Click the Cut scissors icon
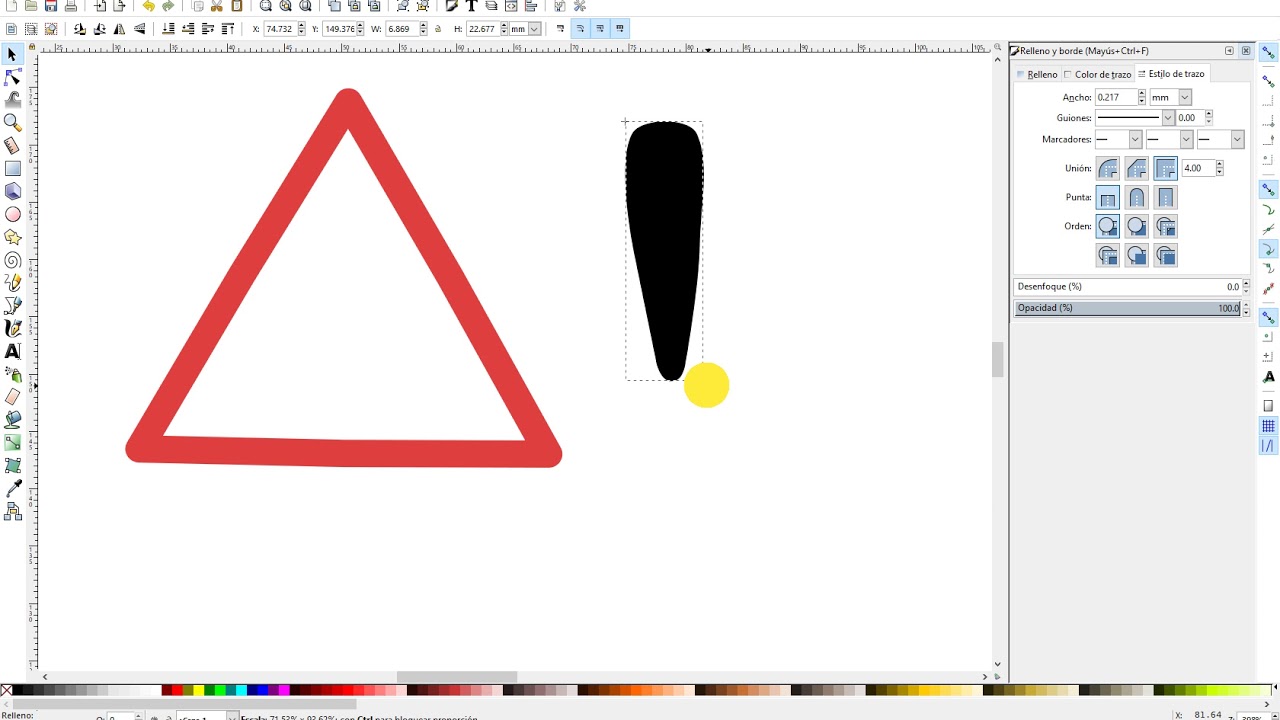Screen dimensions: 1280x720 pyautogui.click(x=216, y=6)
